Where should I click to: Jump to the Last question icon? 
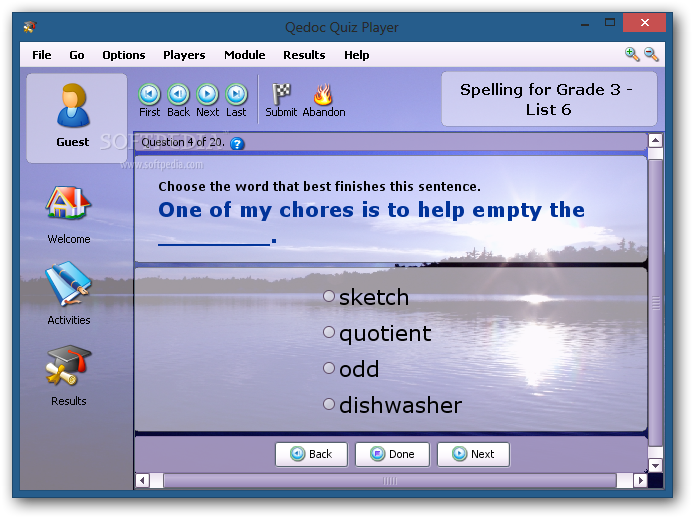tap(236, 94)
